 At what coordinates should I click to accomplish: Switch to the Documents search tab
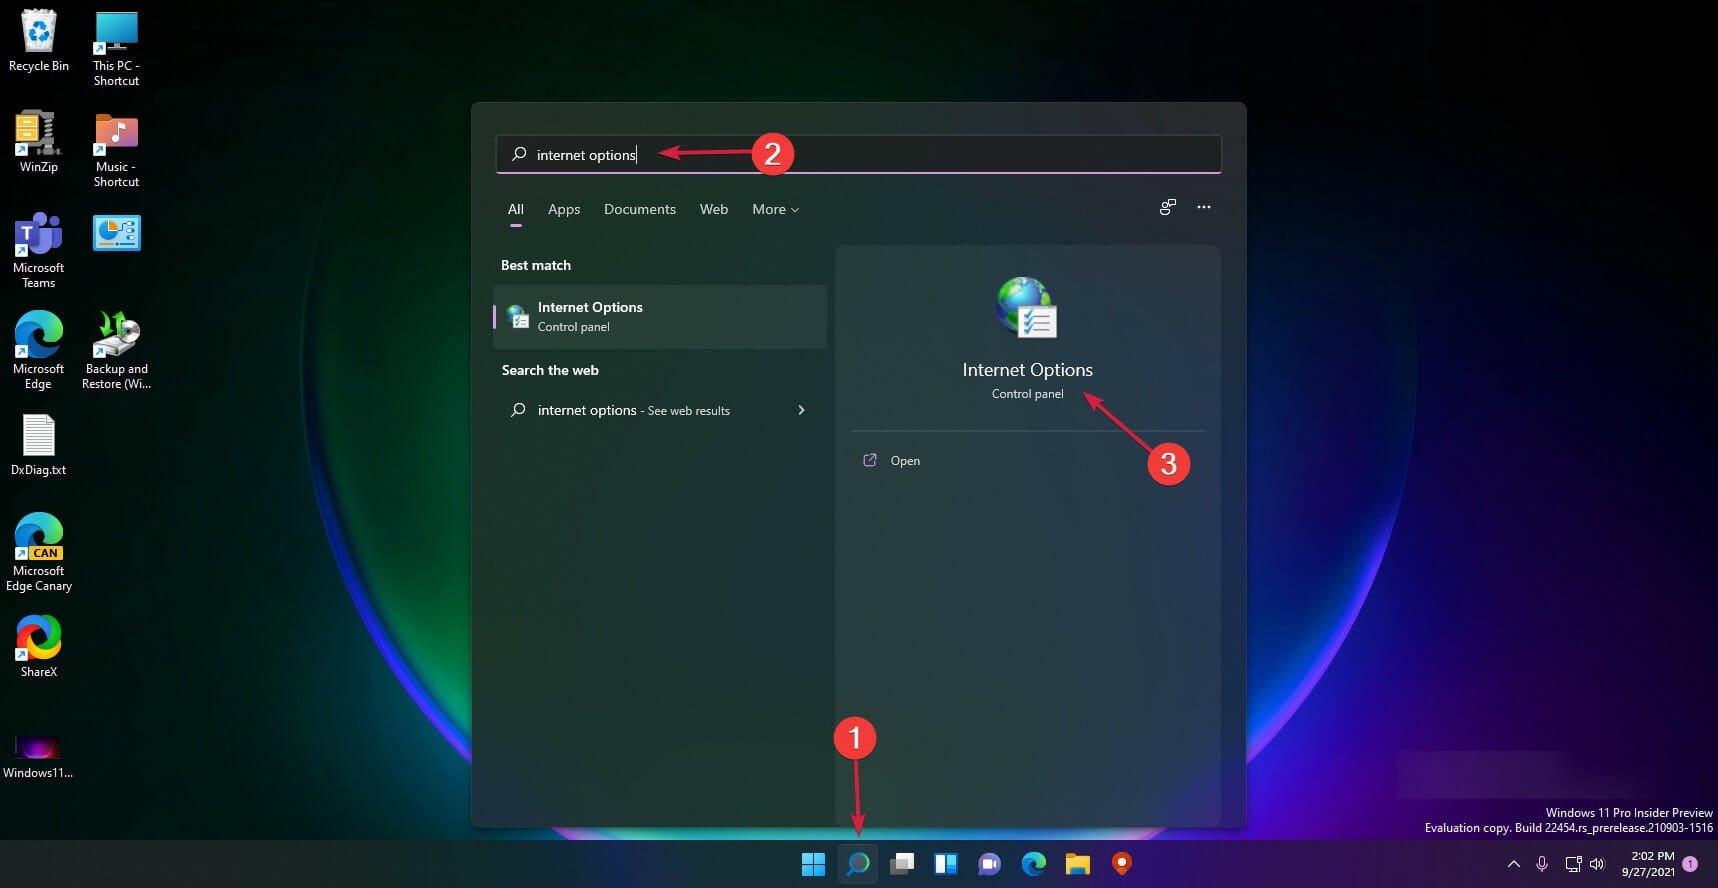coord(640,209)
